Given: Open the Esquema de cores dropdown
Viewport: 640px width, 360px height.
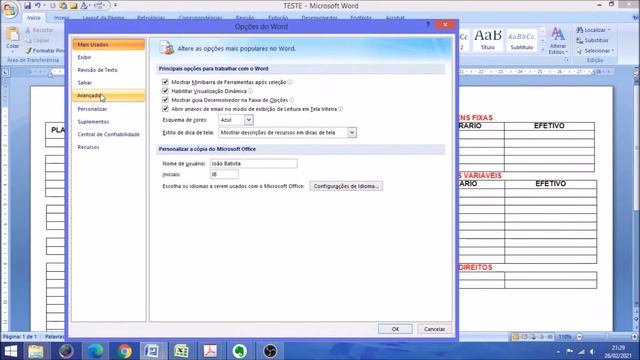Looking at the screenshot, I should click(249, 120).
